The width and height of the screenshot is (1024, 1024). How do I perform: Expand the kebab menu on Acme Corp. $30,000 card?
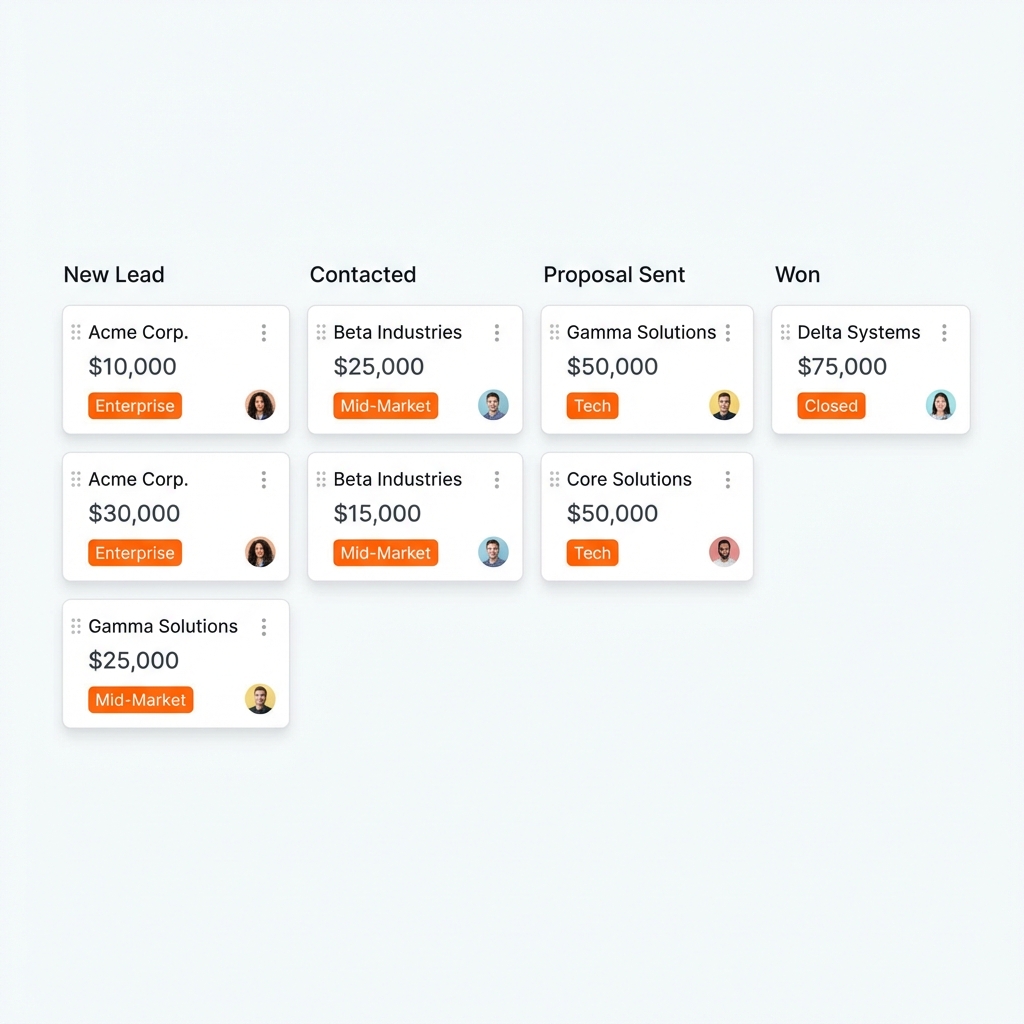(263, 479)
